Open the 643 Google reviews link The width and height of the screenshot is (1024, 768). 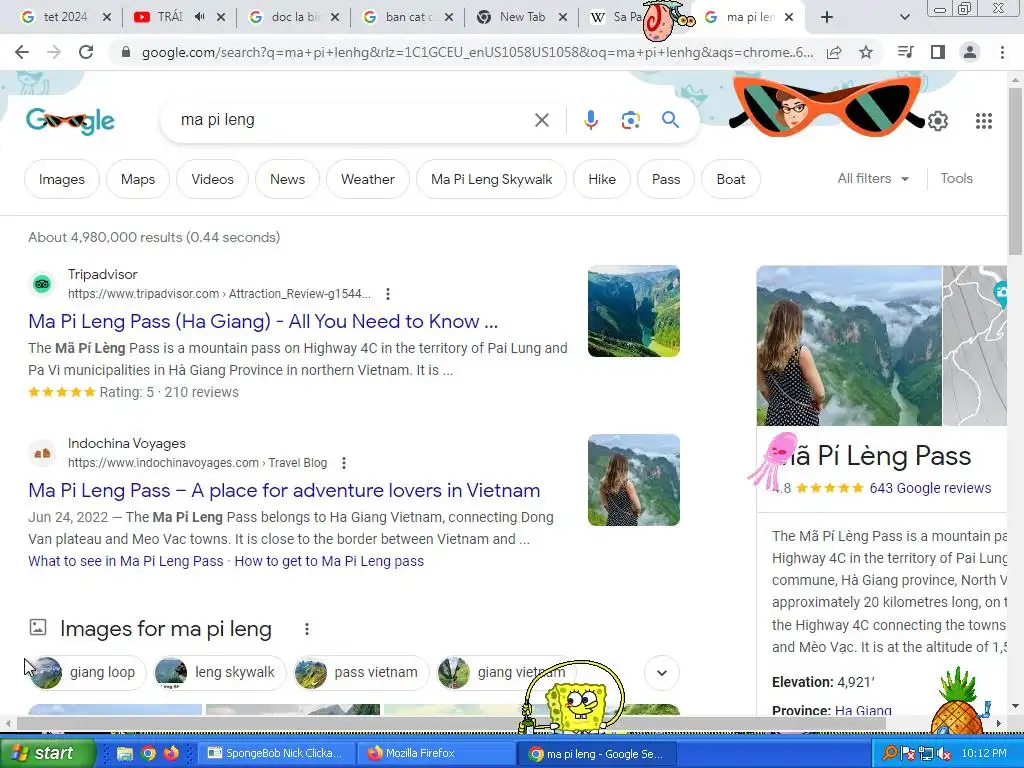930,488
